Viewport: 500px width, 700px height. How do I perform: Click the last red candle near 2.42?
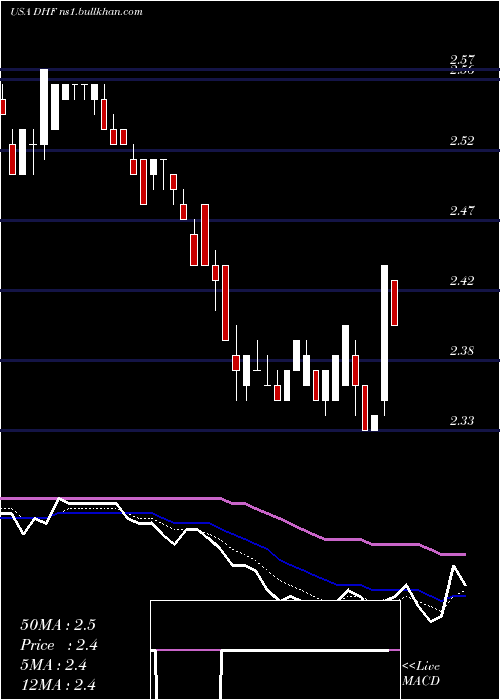click(395, 303)
